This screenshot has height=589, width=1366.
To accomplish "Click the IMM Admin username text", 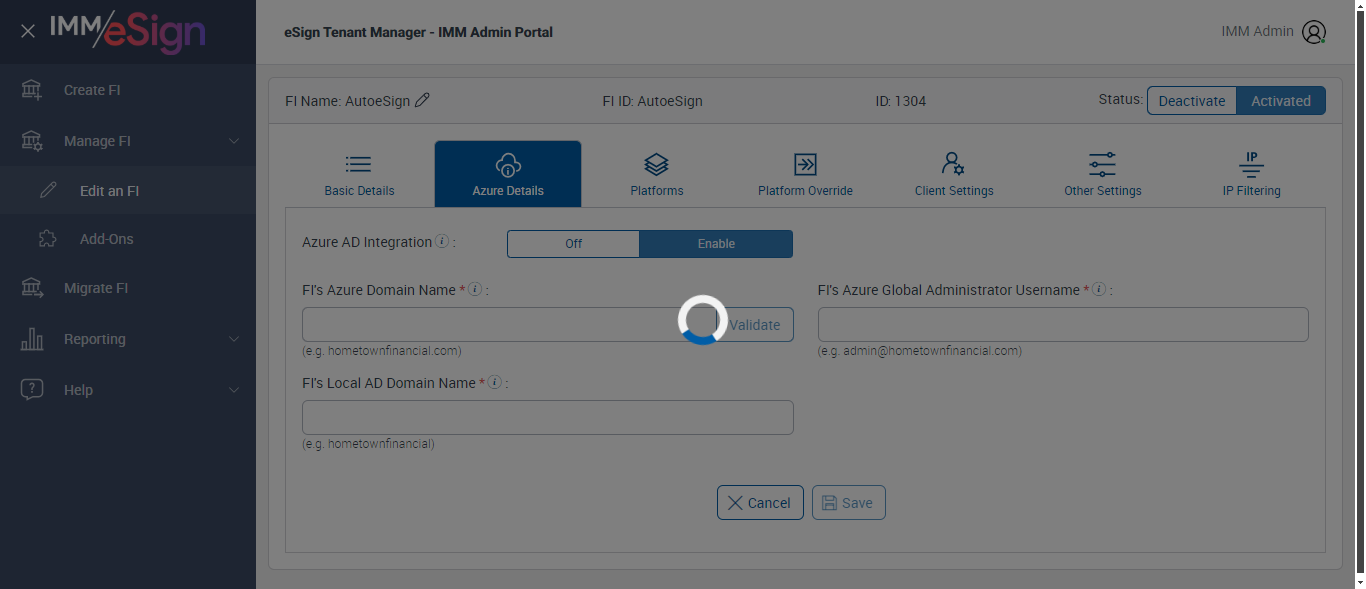I will (x=1257, y=31).
